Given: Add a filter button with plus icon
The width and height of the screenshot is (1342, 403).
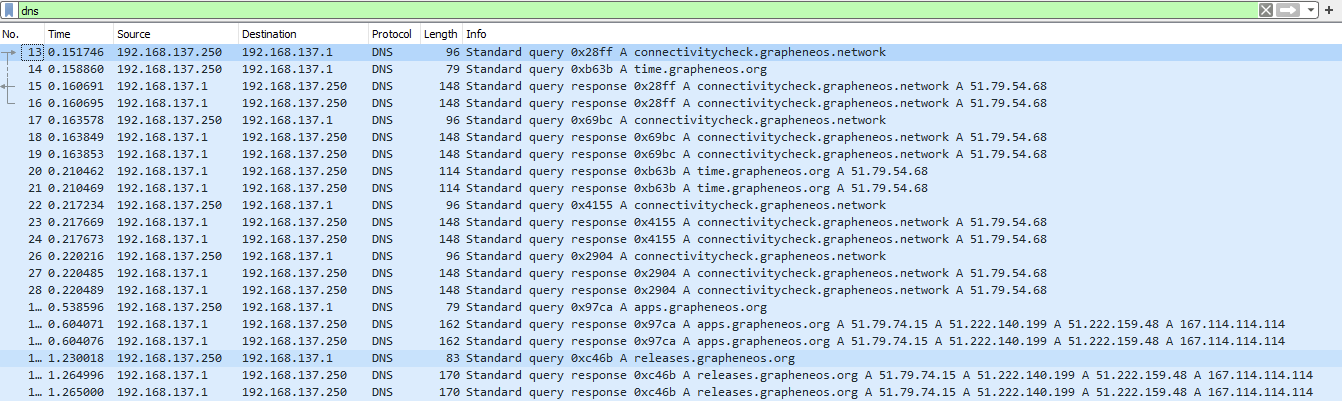Looking at the screenshot, I should (1328, 10).
